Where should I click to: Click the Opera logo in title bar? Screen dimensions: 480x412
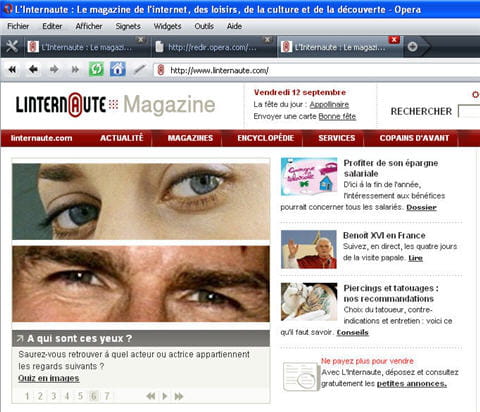[x=8, y=9]
